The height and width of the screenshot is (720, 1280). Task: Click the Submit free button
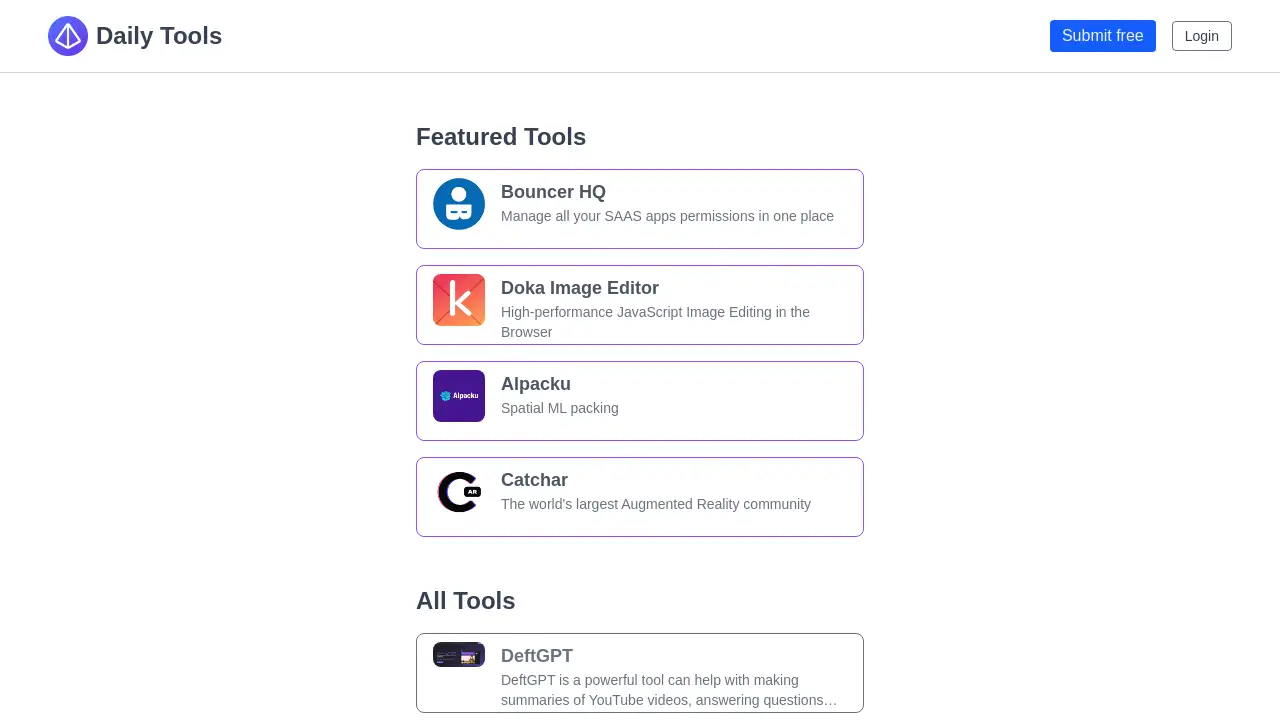1102,36
